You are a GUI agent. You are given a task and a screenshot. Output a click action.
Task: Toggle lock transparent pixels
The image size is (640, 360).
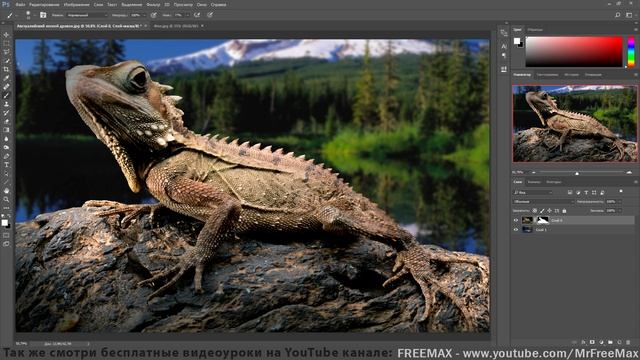coord(535,211)
